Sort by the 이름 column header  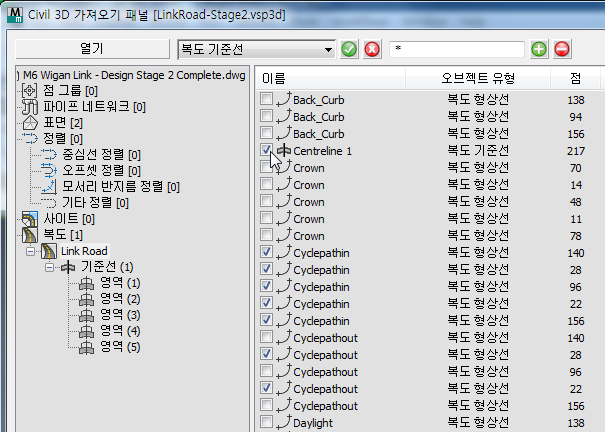tap(330, 78)
